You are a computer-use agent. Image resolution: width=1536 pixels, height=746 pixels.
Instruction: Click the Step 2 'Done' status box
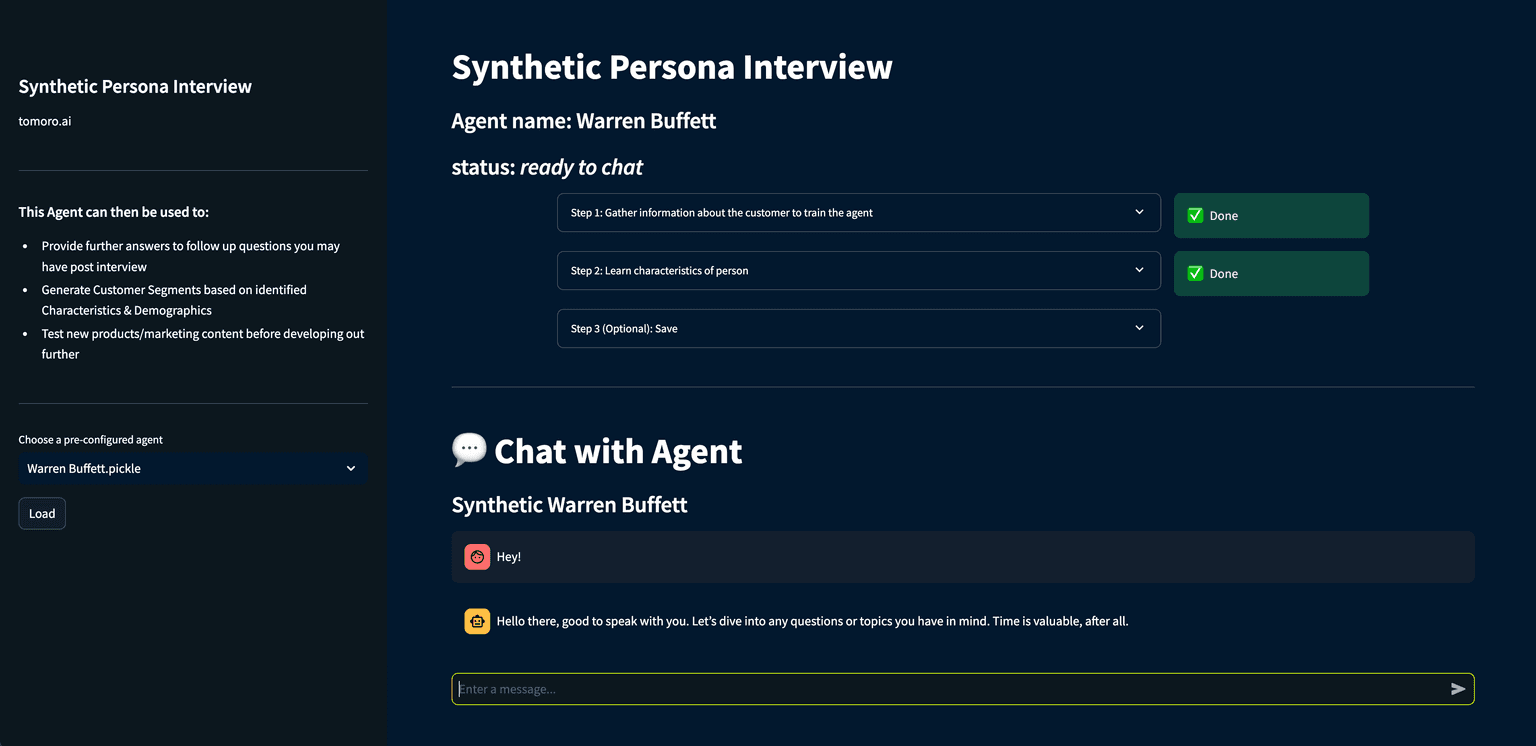coord(1271,273)
